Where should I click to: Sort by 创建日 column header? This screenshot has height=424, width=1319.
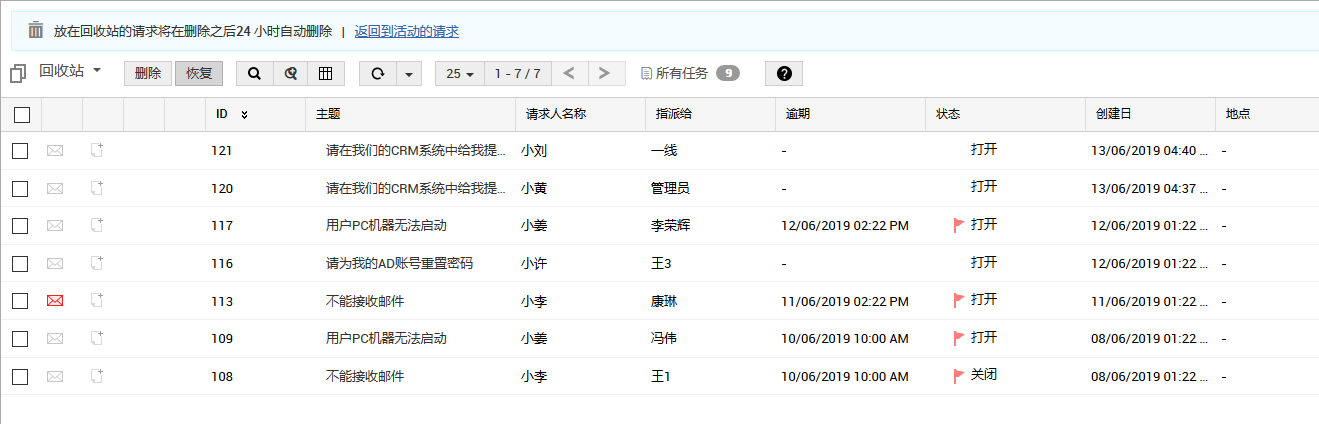[1113, 114]
